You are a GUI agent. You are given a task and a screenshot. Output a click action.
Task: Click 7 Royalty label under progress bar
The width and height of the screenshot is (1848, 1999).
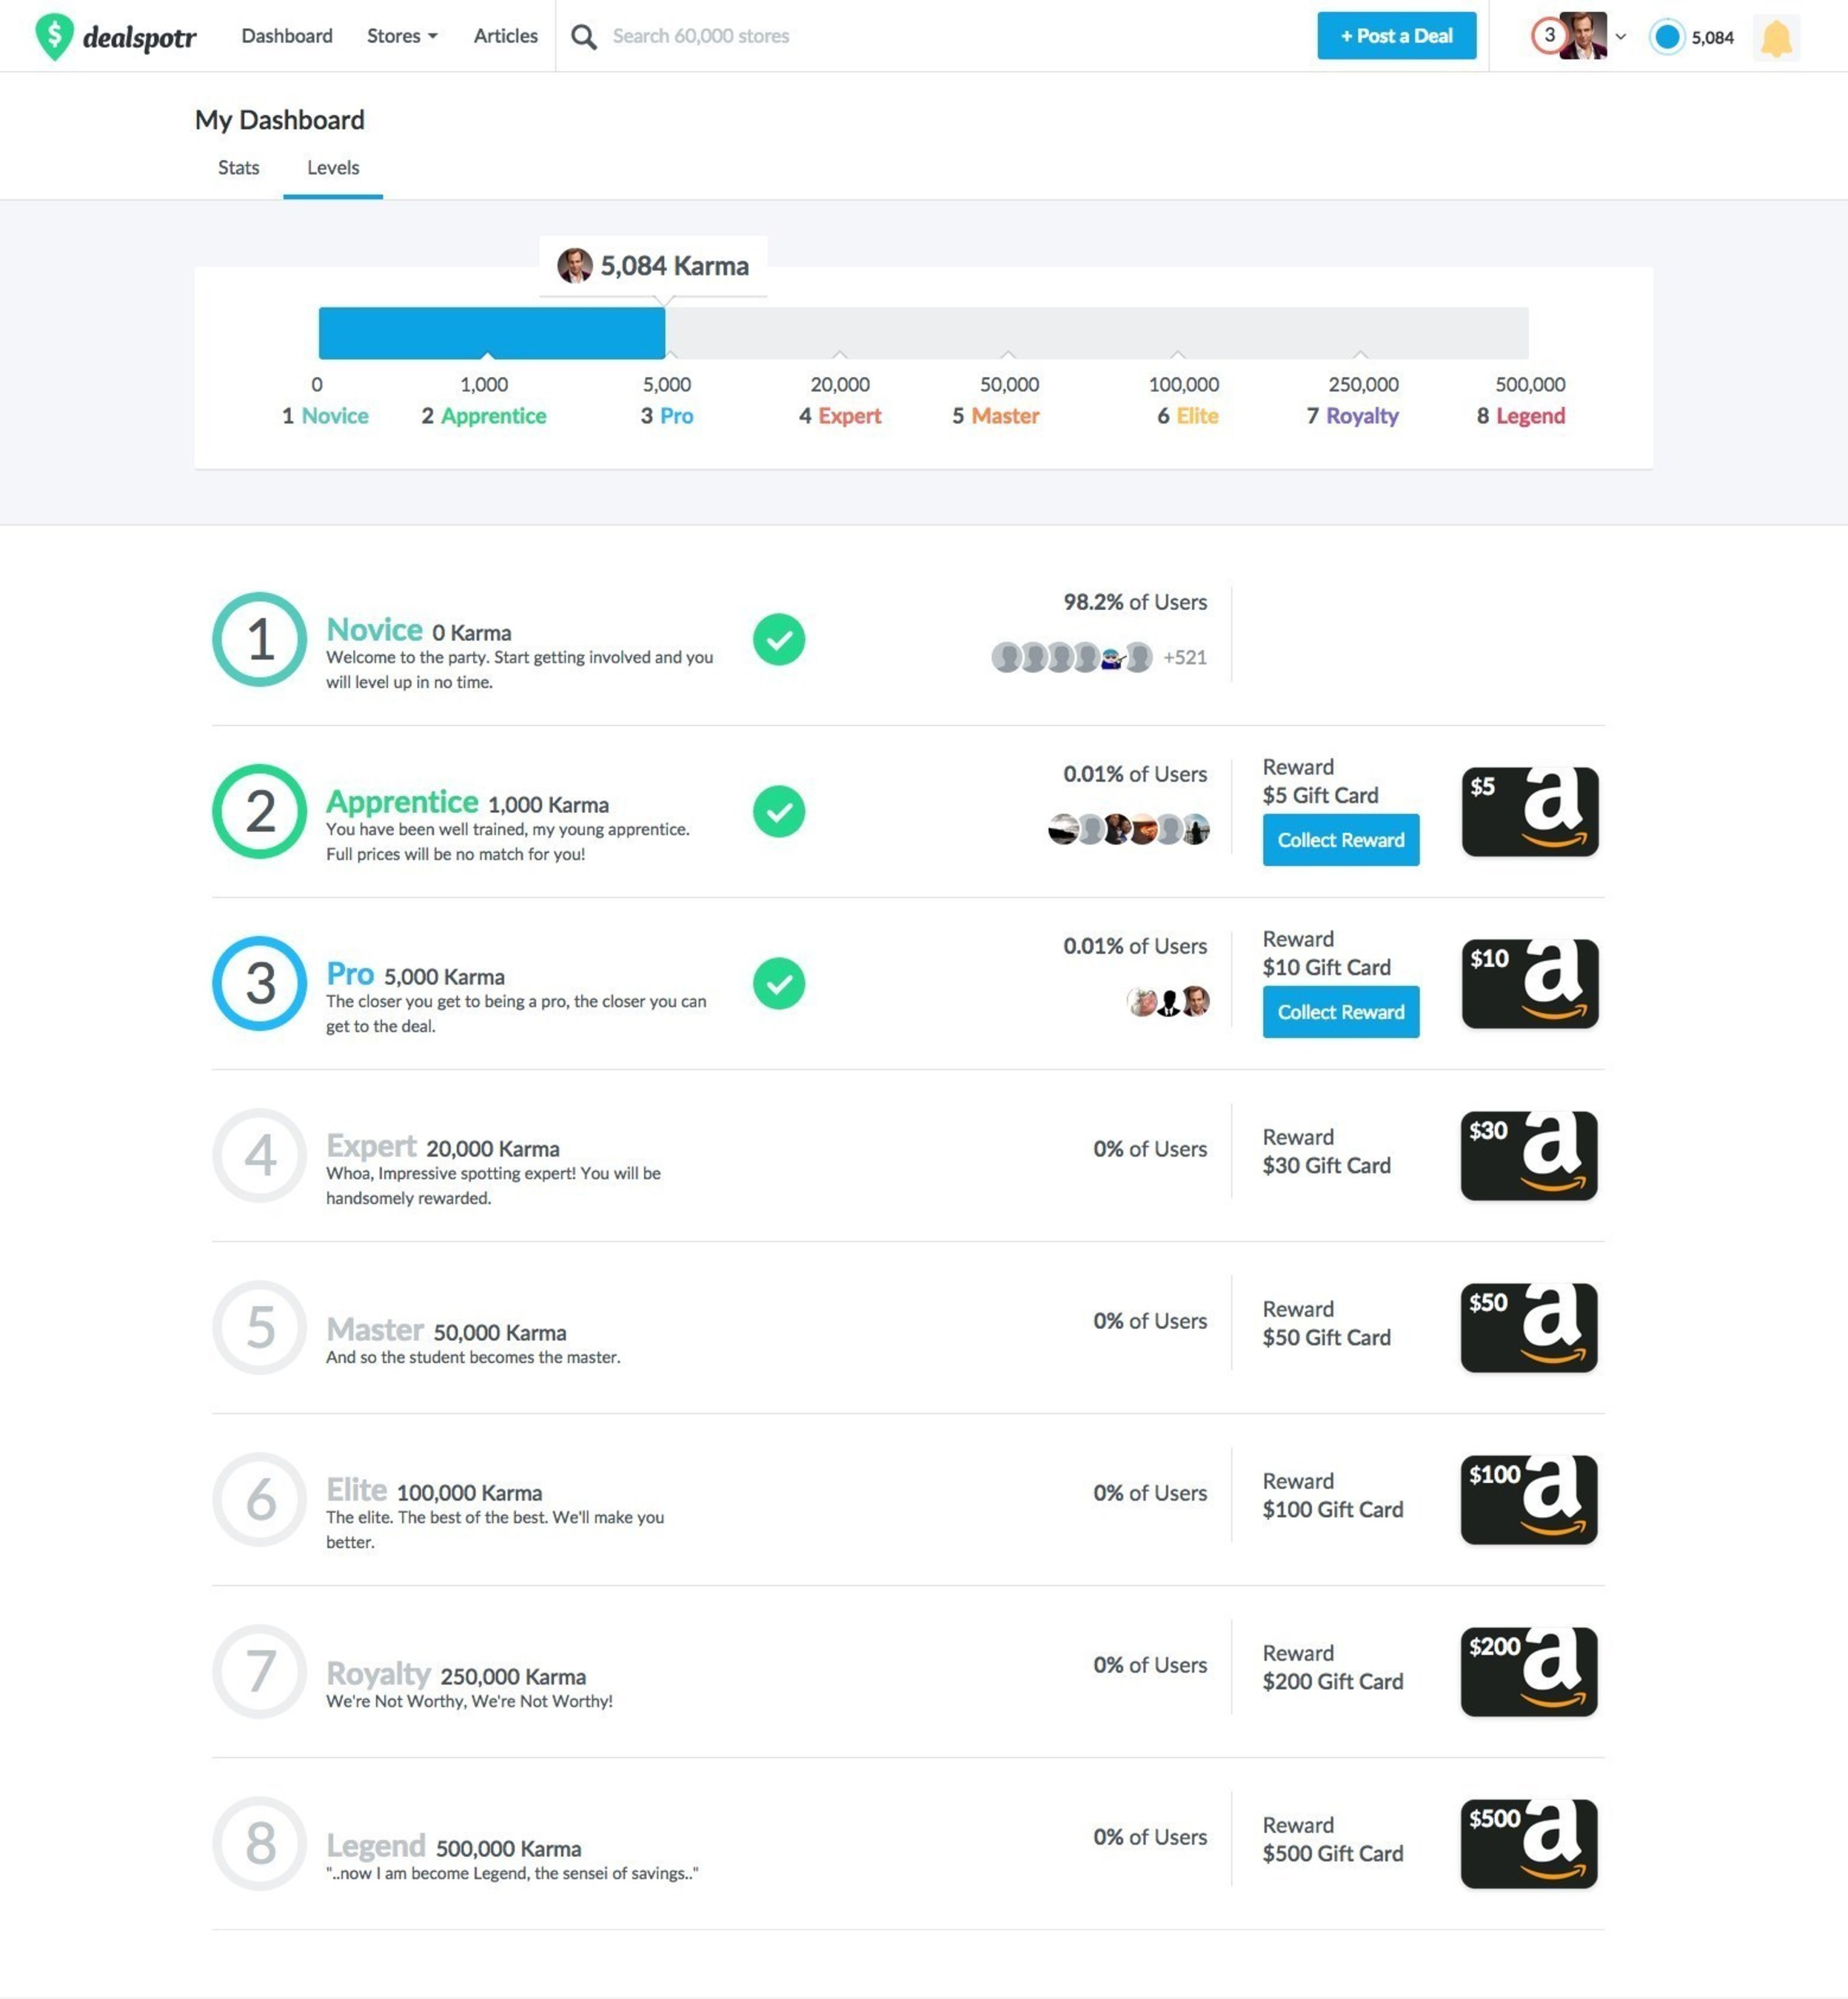coord(1353,415)
